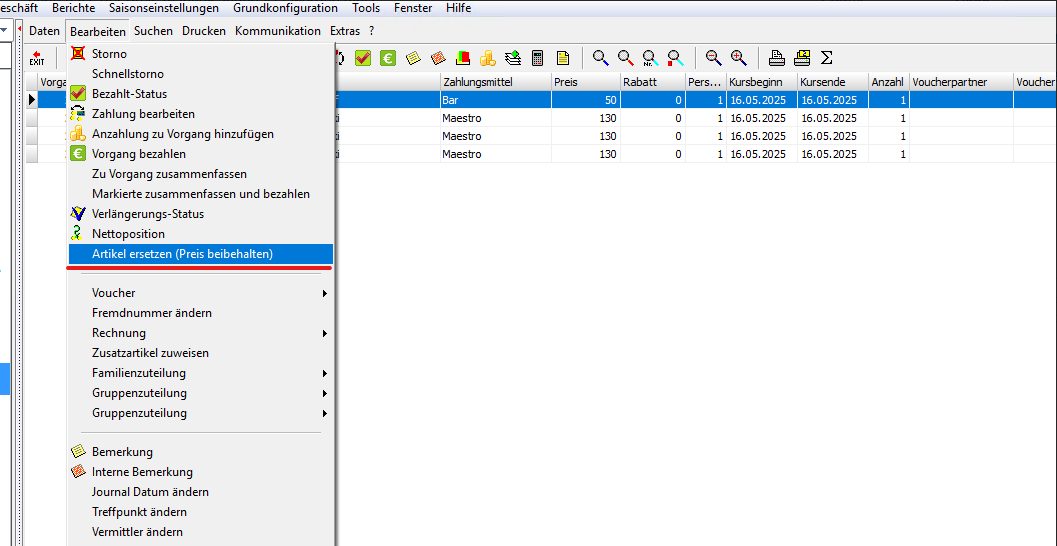Click the zoom-in magnifier toolbar icon
This screenshot has height=546, width=1057.
[739, 58]
